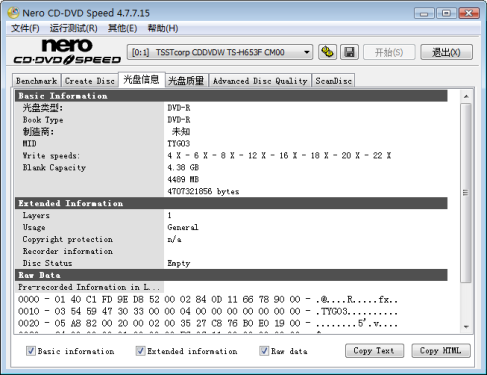
Task: Toggle the Extended information checkbox
Action: (140, 351)
